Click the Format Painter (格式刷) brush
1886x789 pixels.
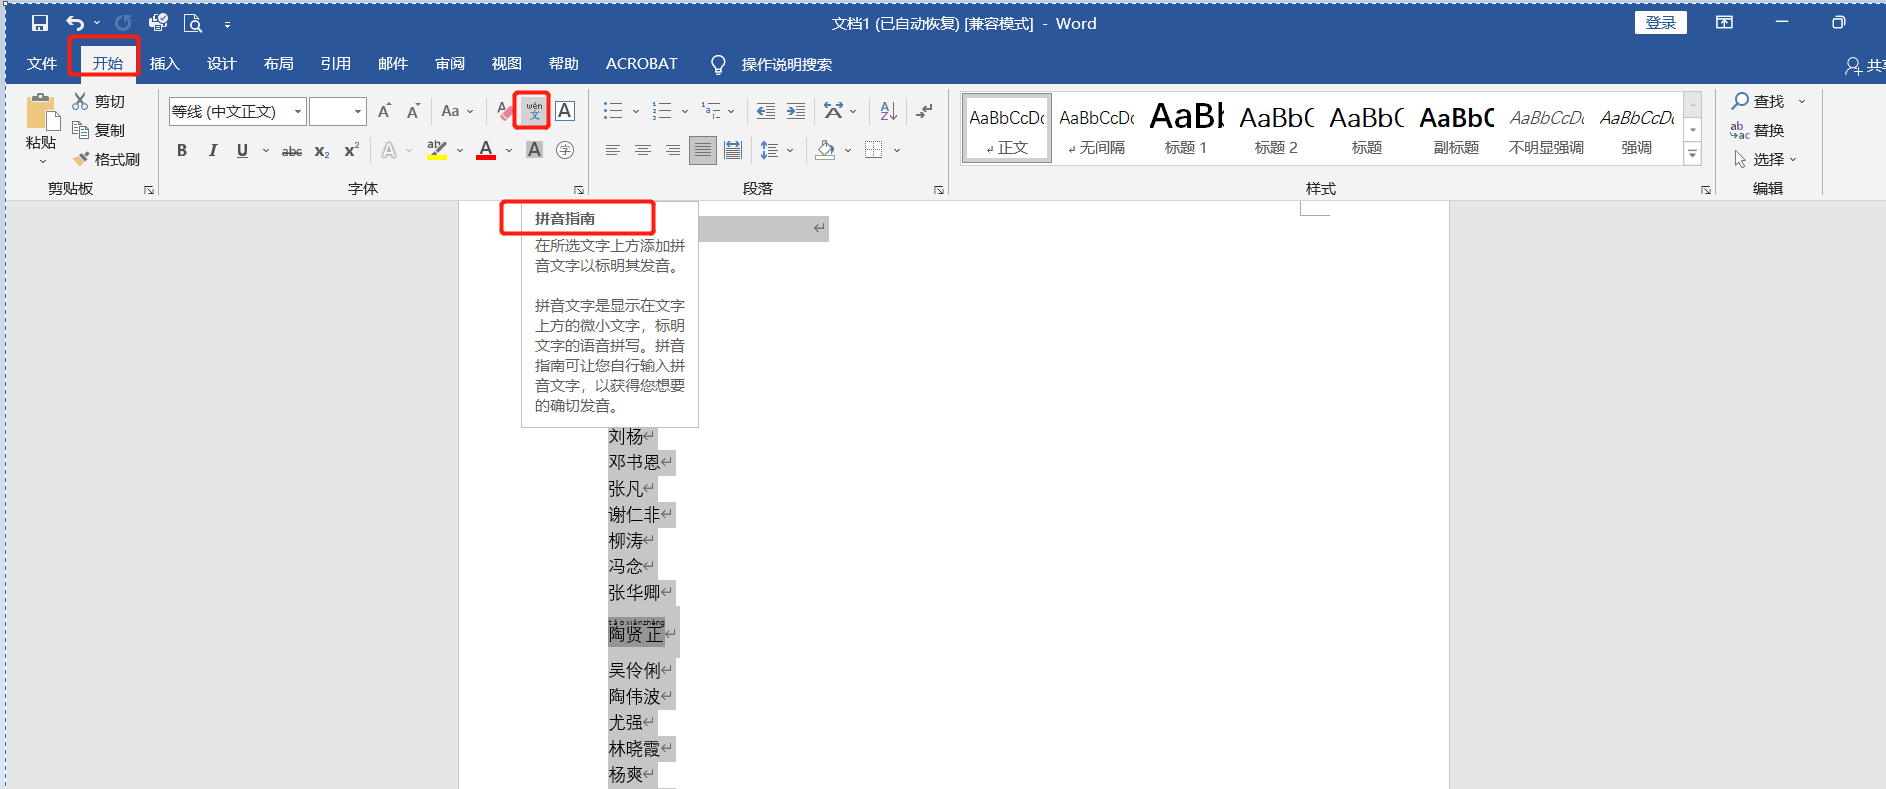pyautogui.click(x=107, y=159)
